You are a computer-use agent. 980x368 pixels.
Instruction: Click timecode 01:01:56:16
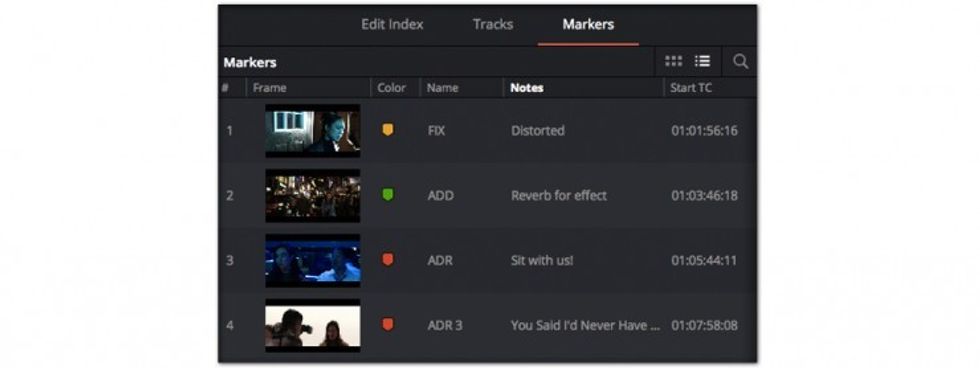click(x=704, y=131)
